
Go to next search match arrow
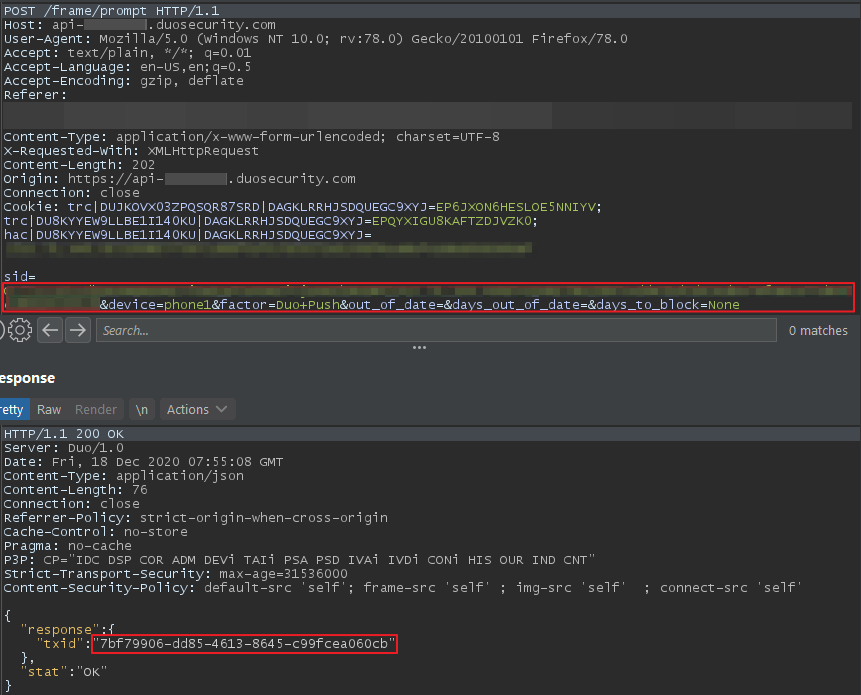coord(77,330)
